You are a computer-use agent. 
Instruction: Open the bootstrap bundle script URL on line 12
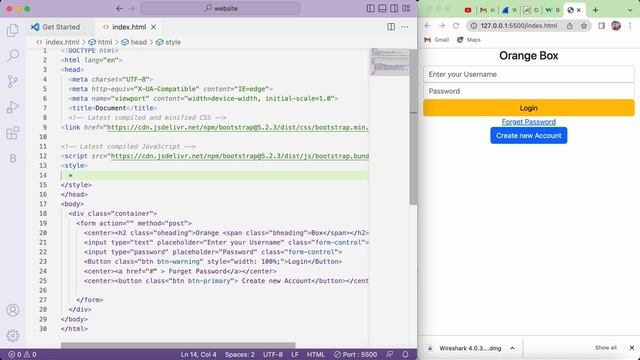pyautogui.click(x=240, y=156)
